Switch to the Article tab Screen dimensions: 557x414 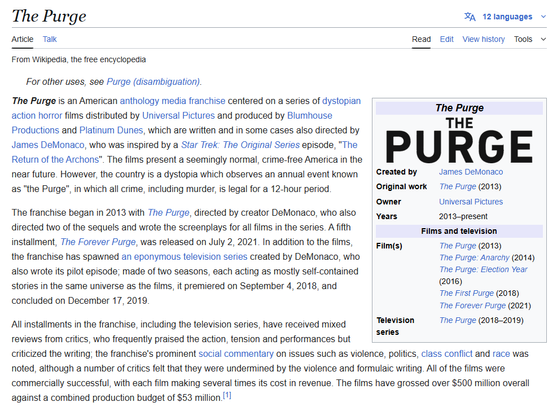coord(22,39)
